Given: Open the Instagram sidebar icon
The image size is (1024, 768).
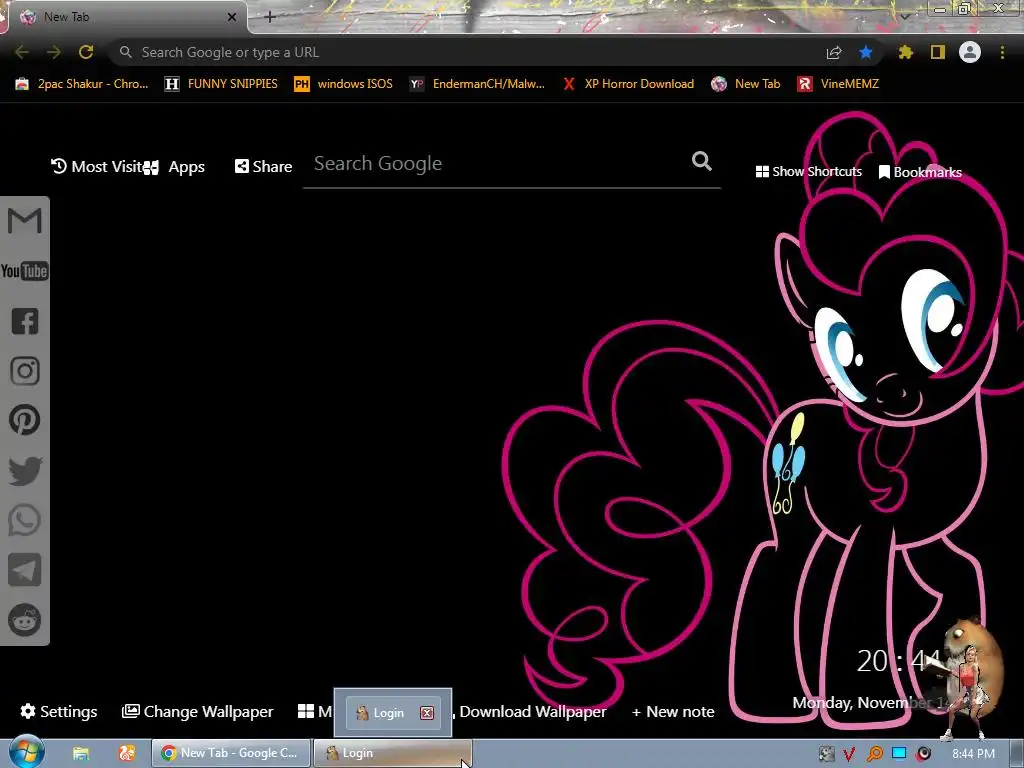Looking at the screenshot, I should click(25, 371).
